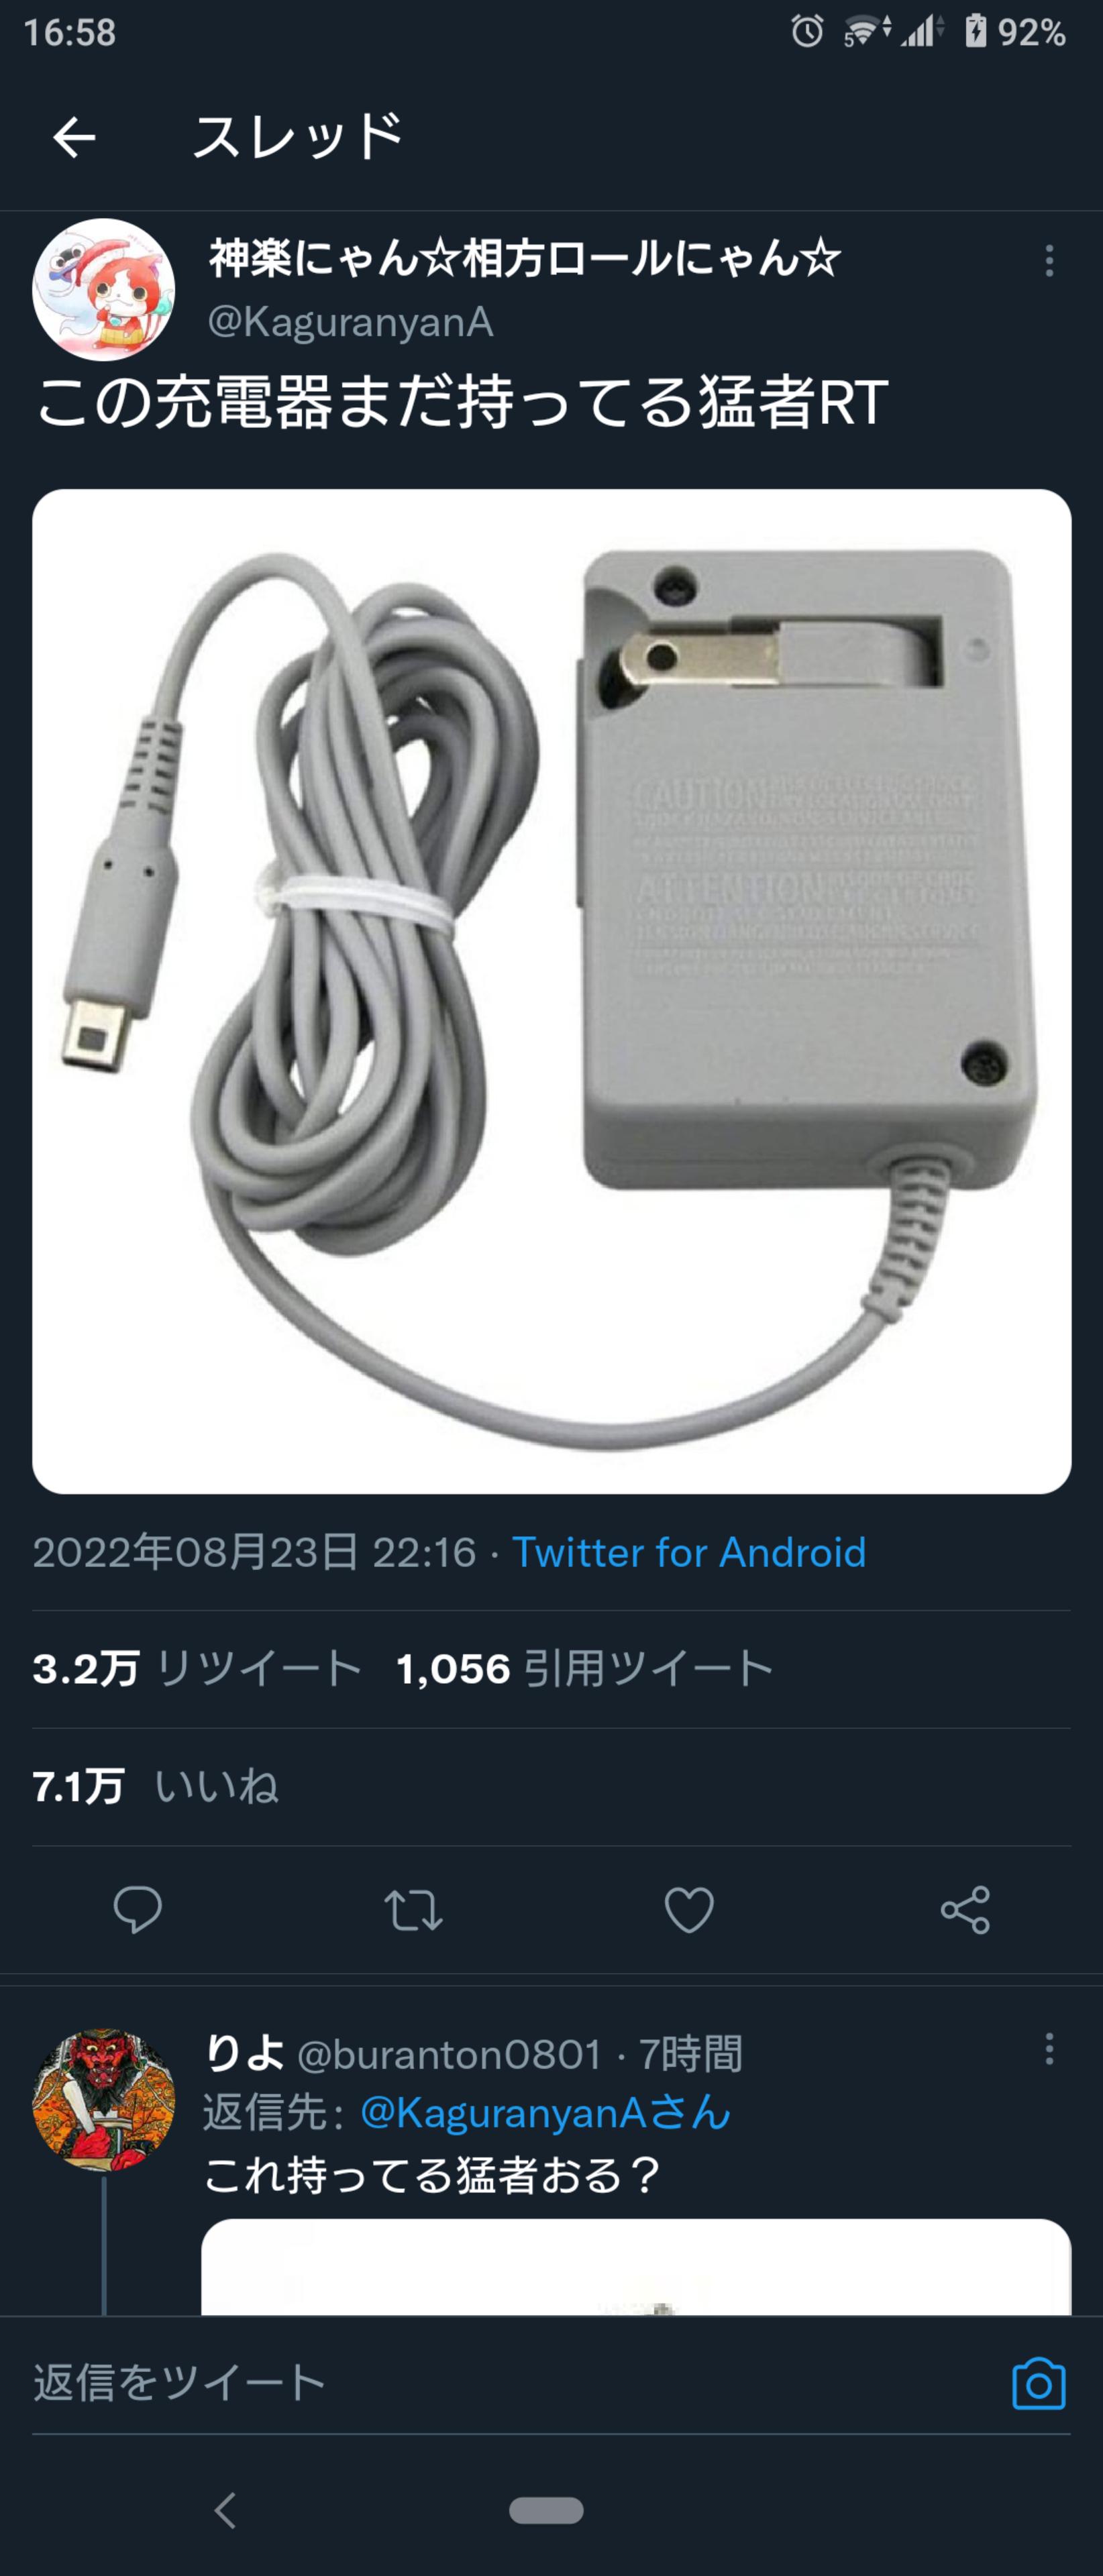Tap the reply speech bubble icon

[138, 1910]
